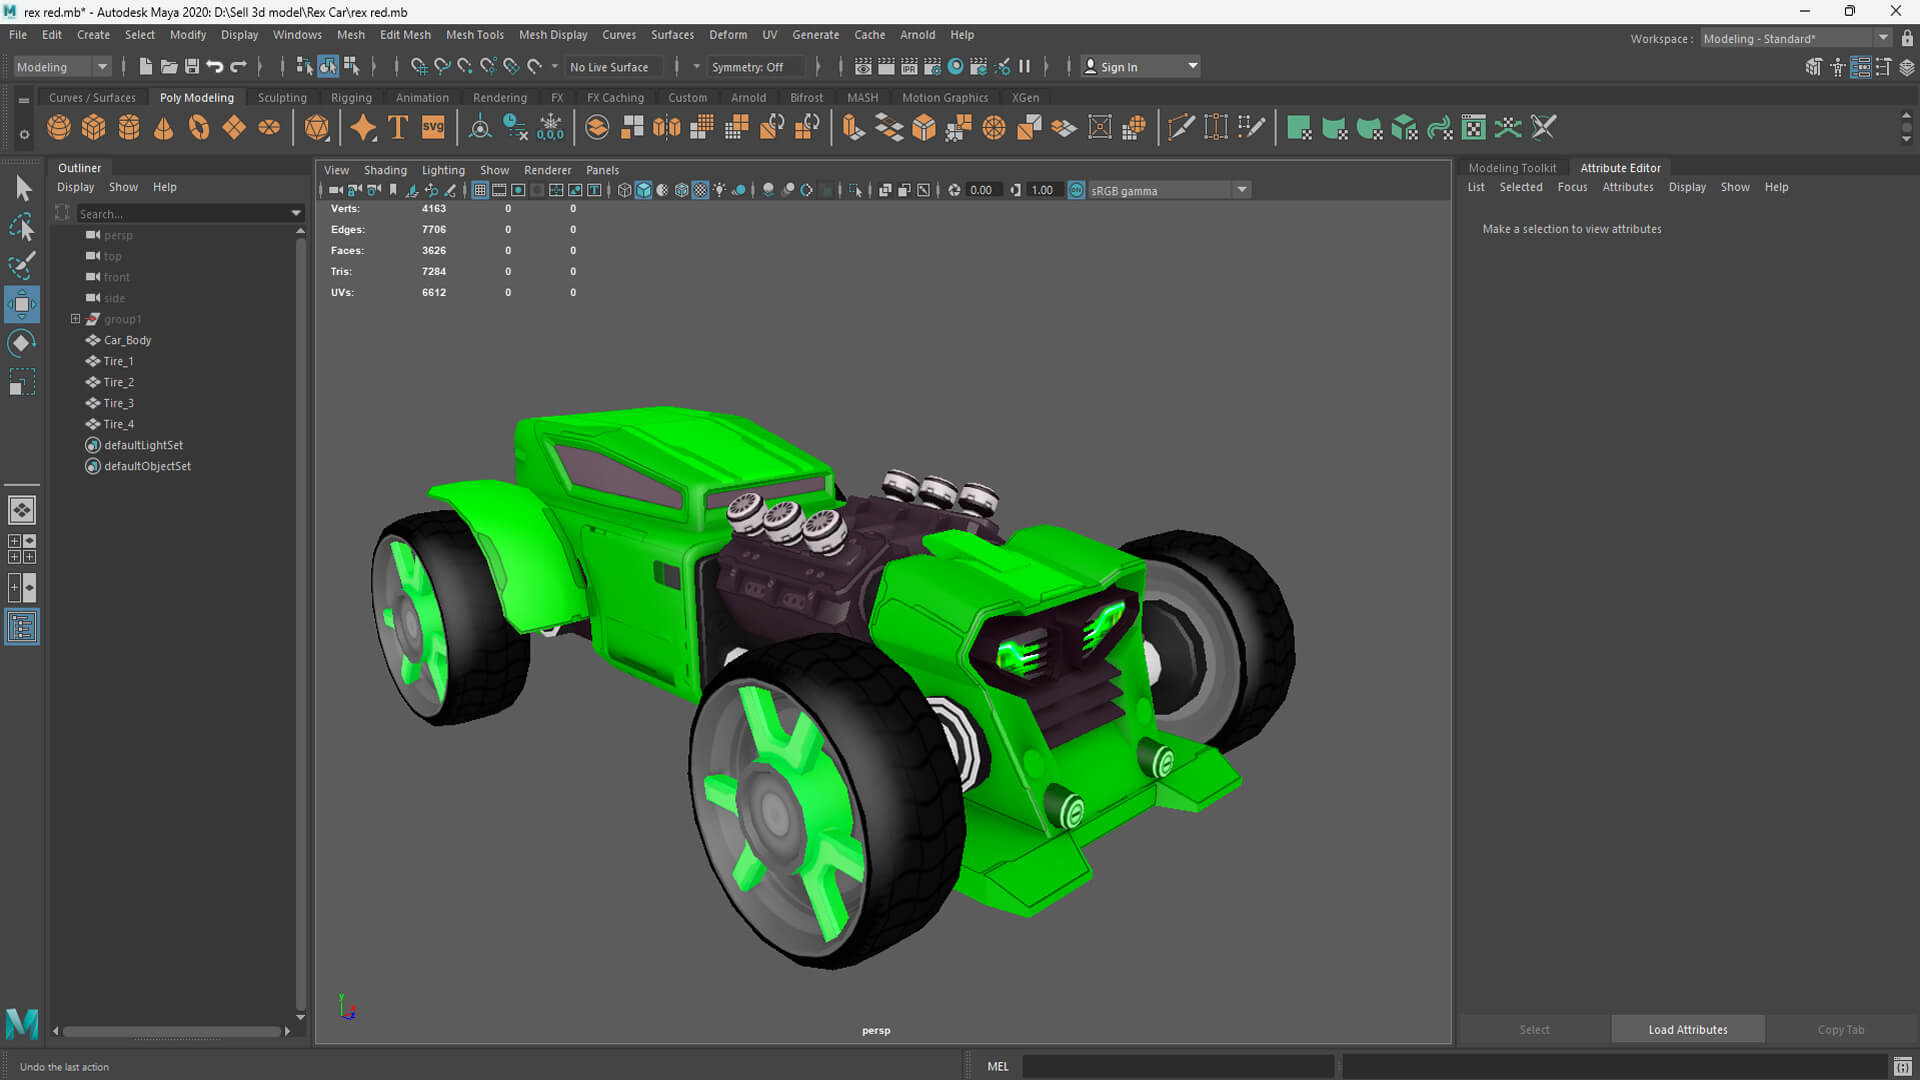Toggle X-ray display in viewport
The width and height of the screenshot is (1920, 1080).
886,190
